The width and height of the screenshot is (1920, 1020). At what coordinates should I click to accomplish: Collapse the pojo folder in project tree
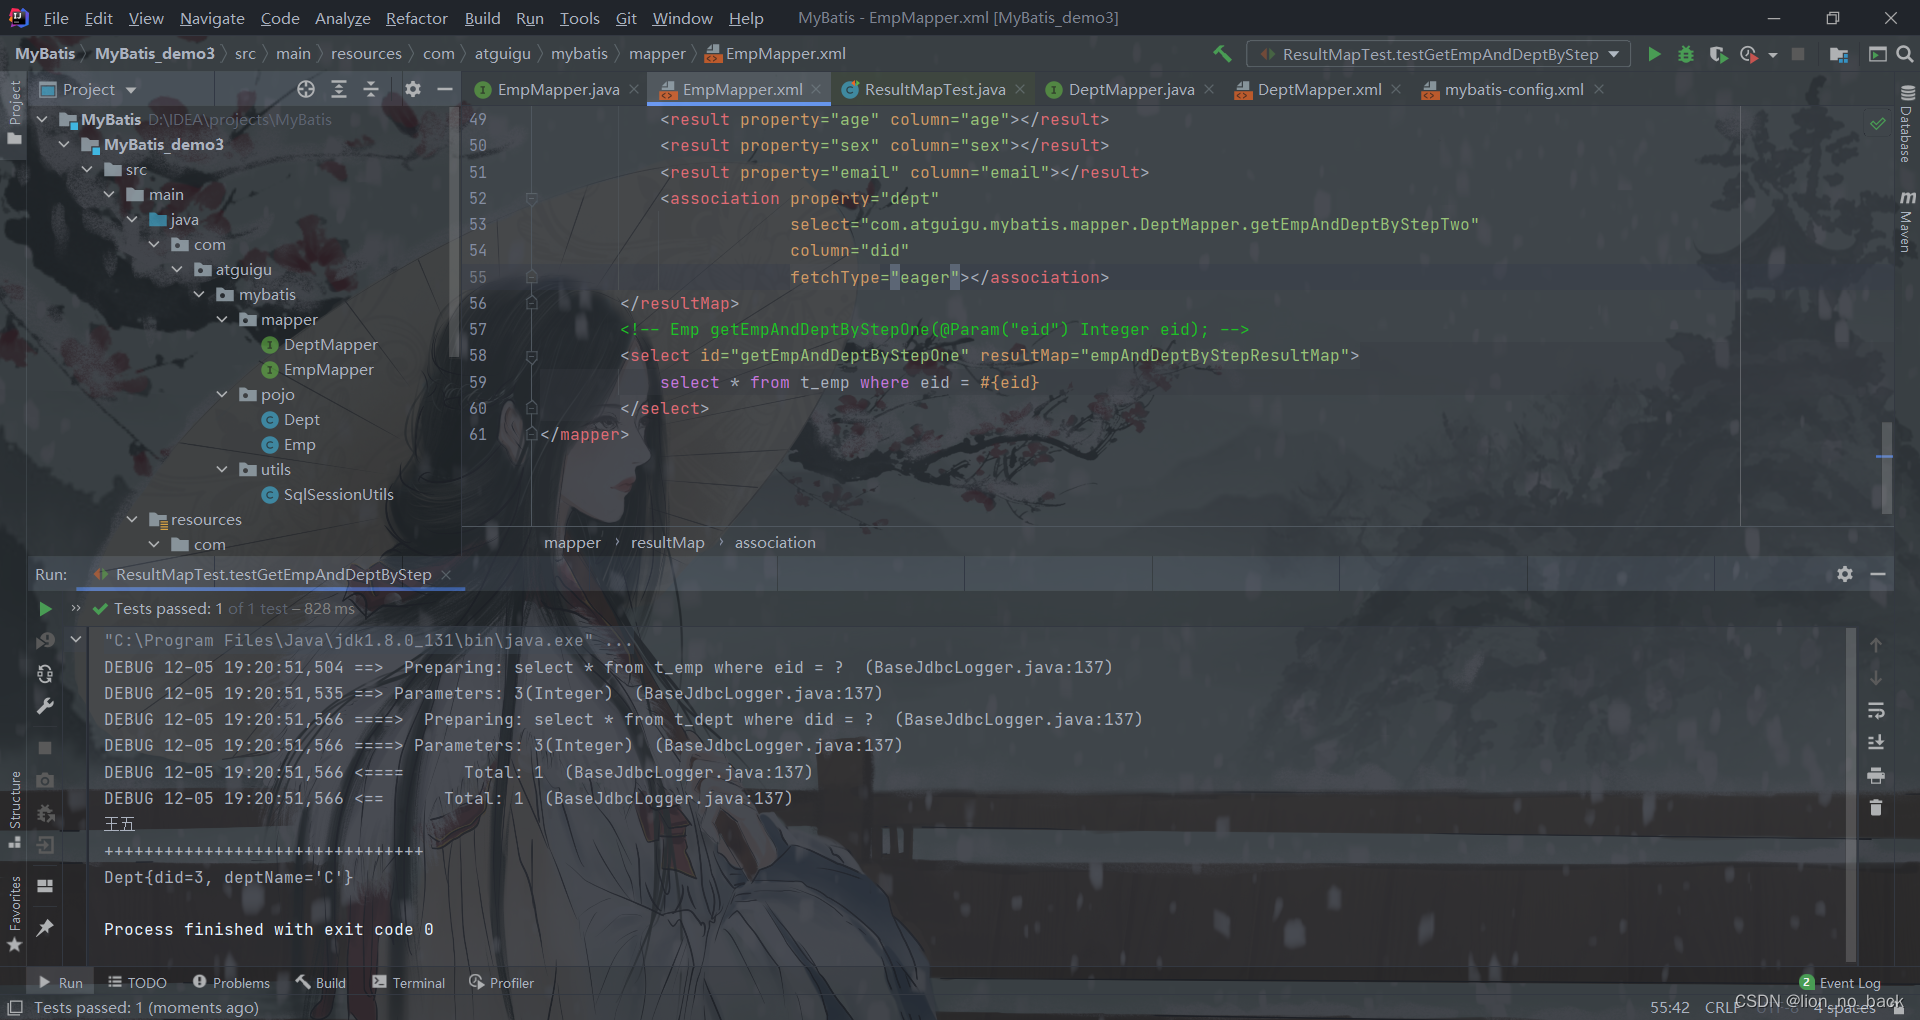[222, 395]
